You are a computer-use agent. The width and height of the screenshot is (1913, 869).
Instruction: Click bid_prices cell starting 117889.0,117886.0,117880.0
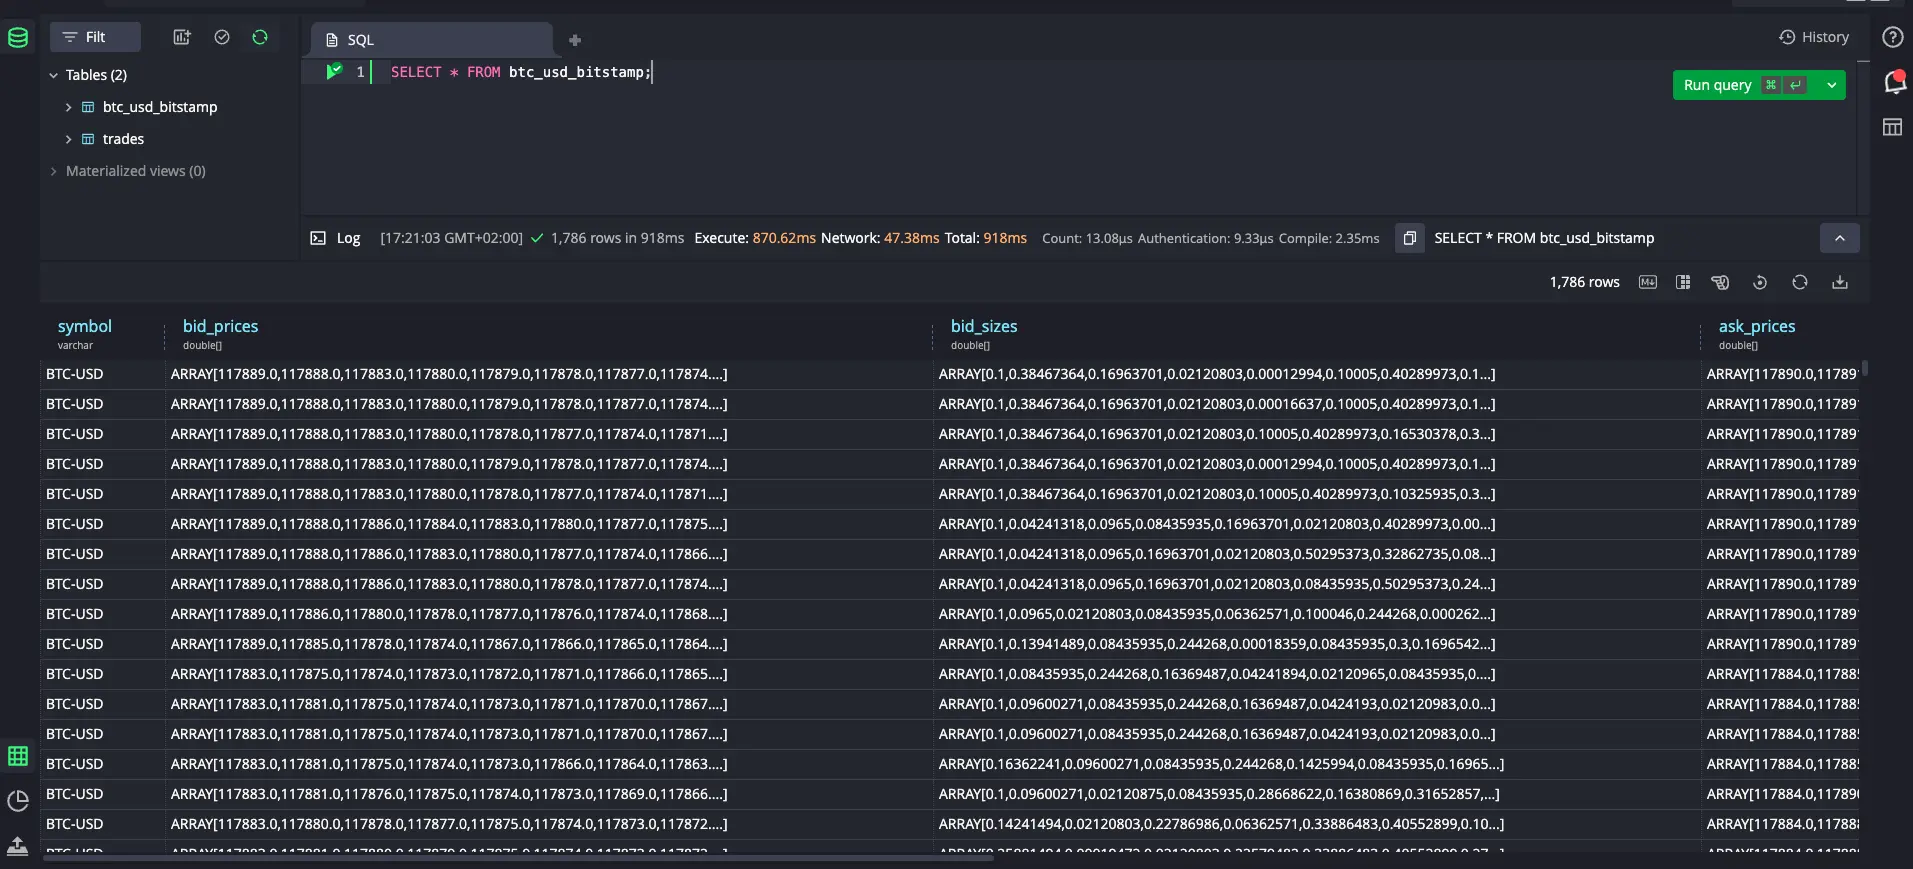tap(548, 614)
